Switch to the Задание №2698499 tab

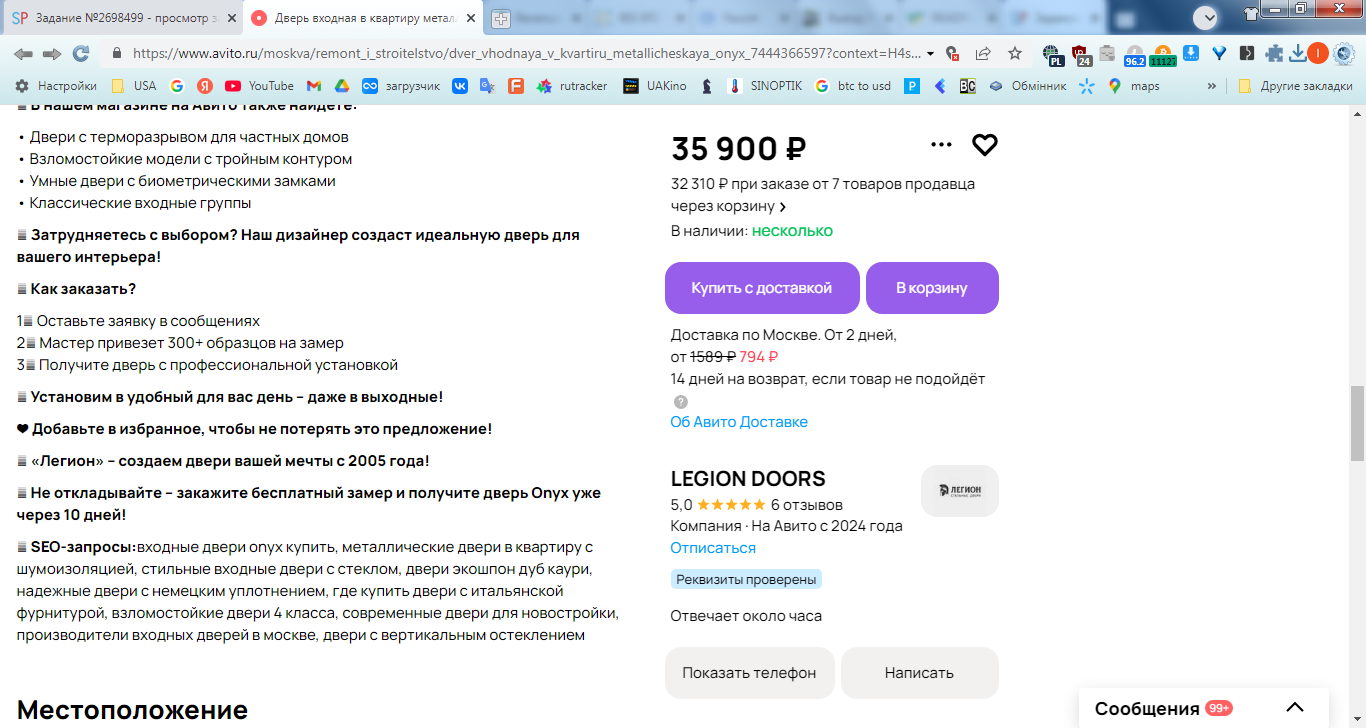[122, 18]
